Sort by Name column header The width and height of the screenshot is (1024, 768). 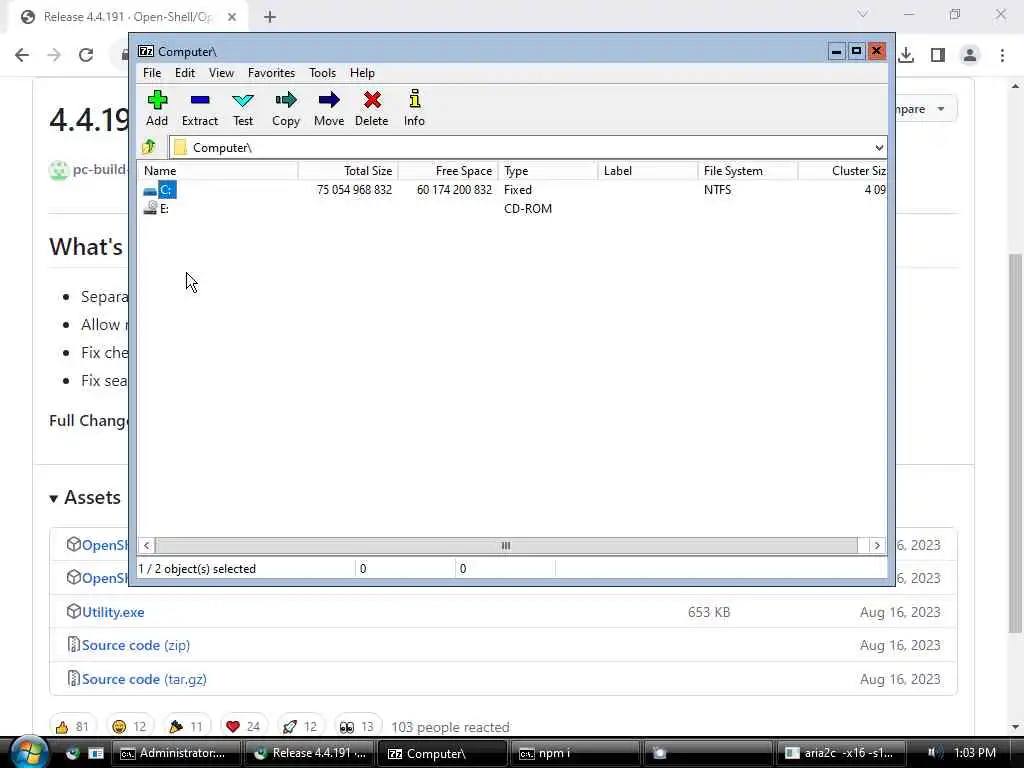click(218, 170)
